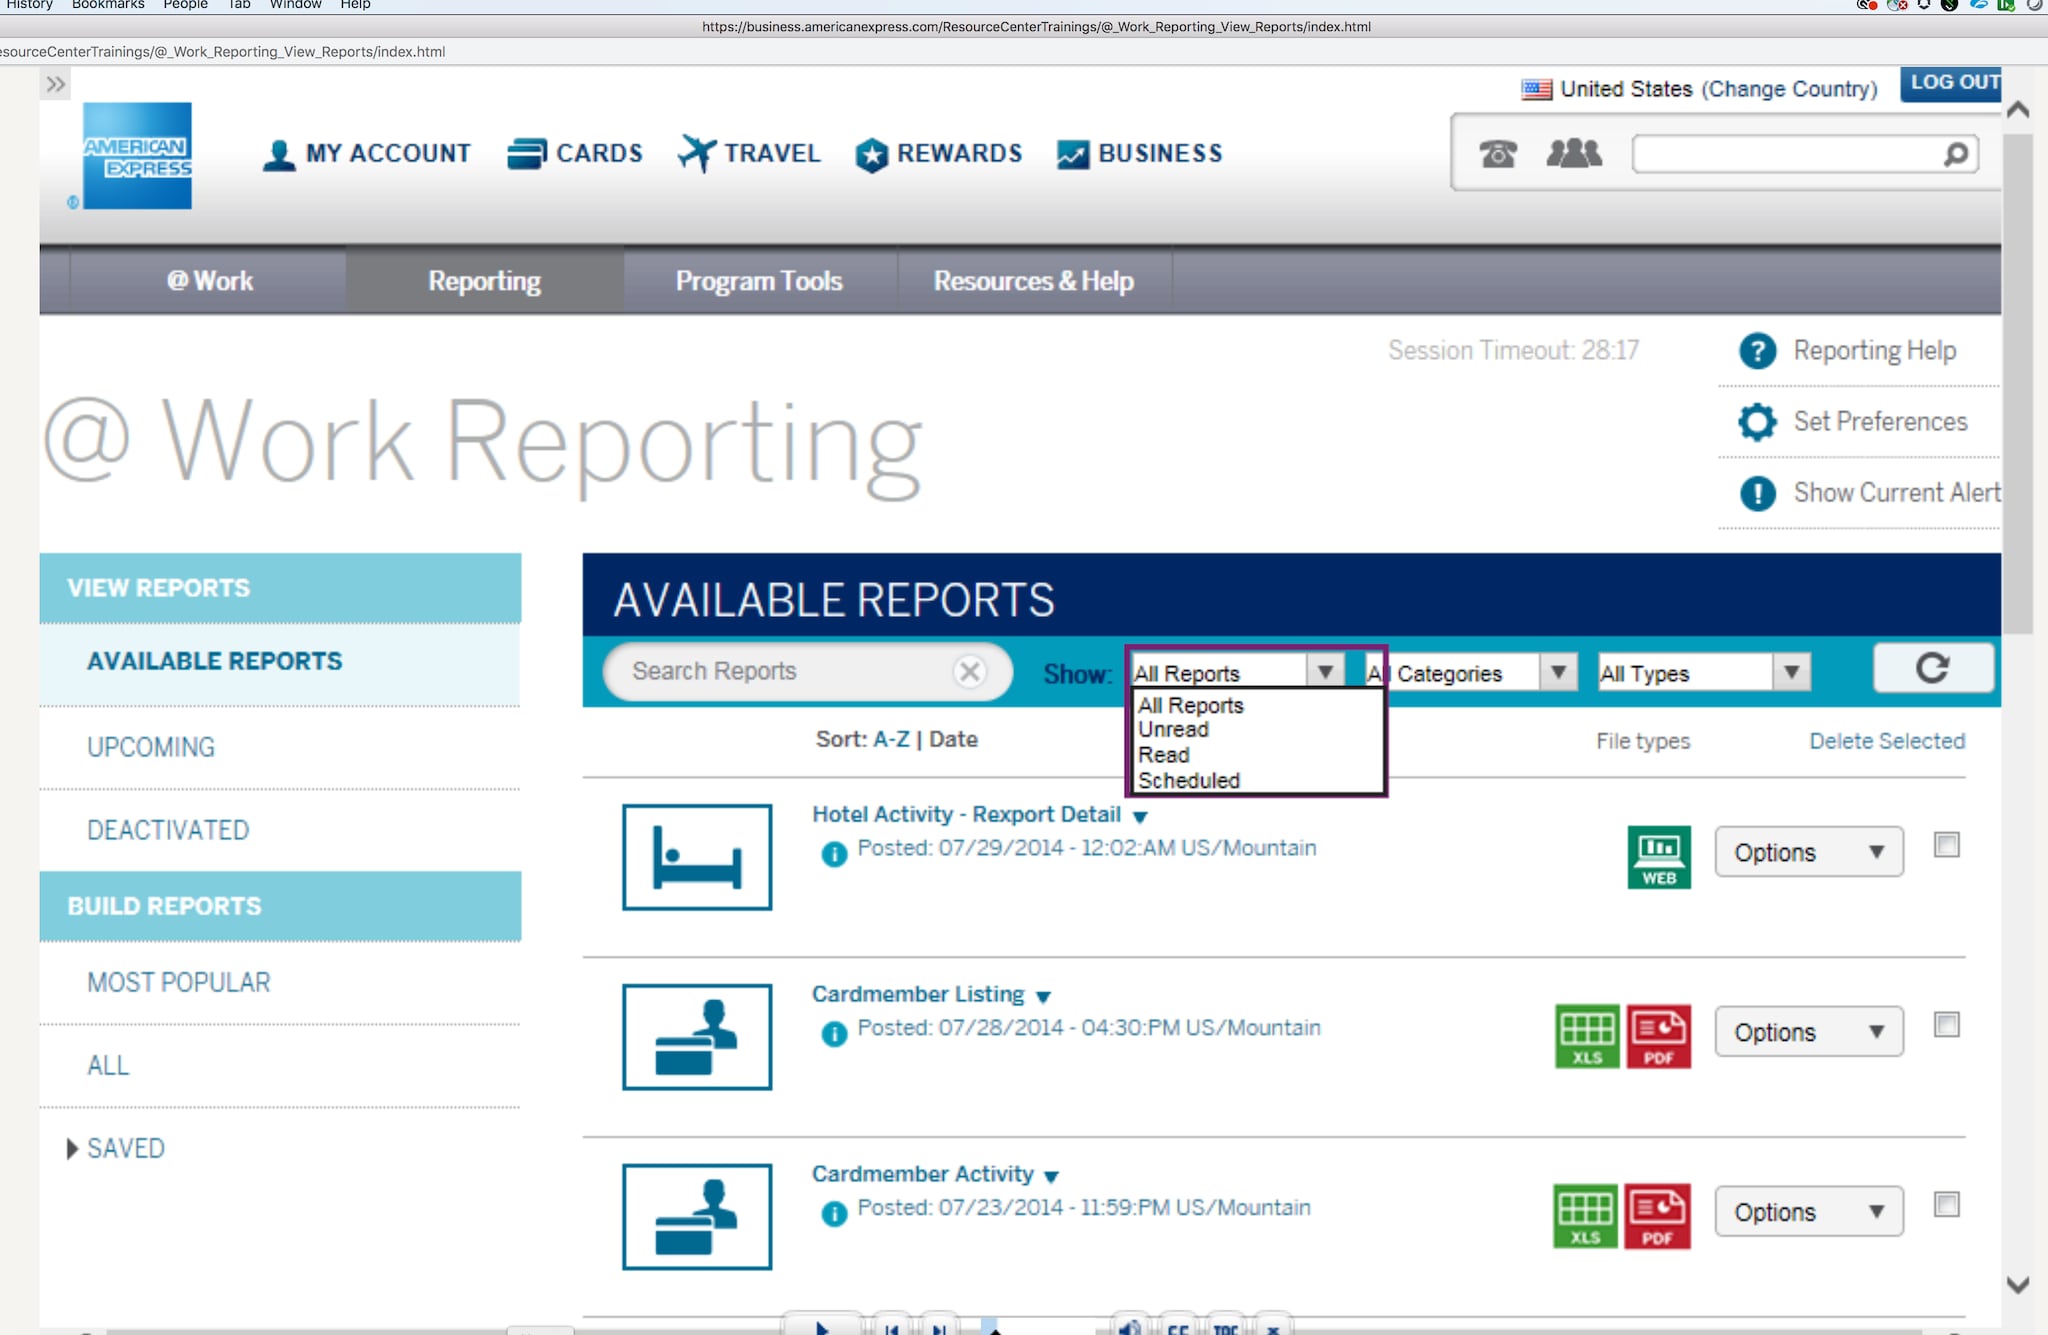Click the refresh reports icon

click(x=1932, y=668)
